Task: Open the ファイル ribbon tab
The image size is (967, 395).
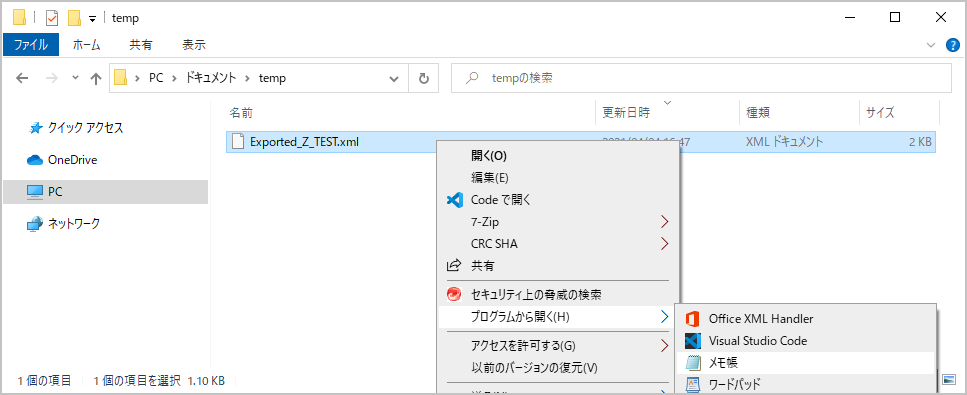Action: [31, 45]
